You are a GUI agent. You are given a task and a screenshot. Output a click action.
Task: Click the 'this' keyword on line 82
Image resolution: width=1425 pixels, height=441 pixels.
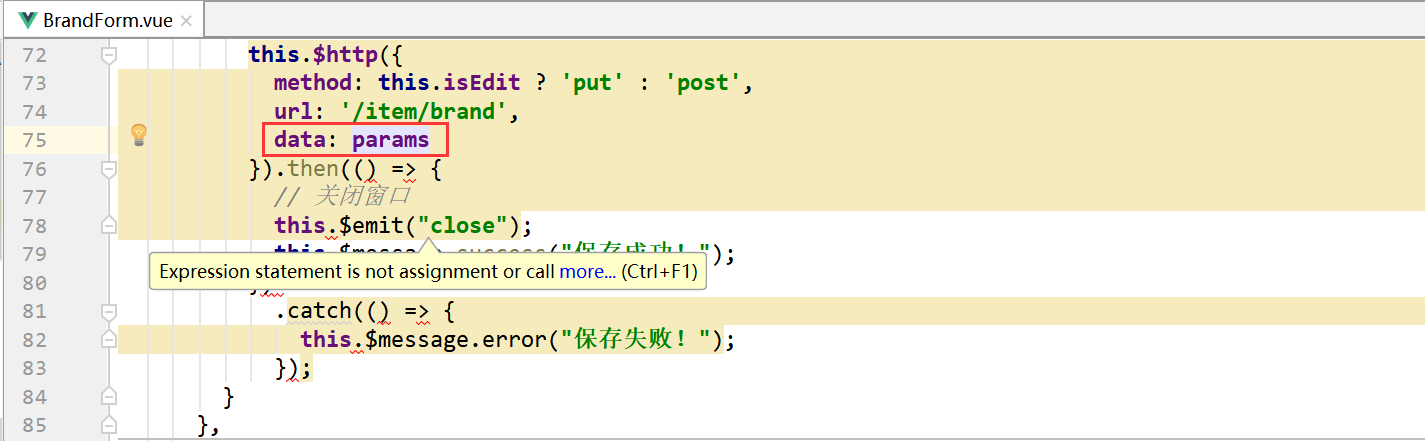[x=325, y=340]
